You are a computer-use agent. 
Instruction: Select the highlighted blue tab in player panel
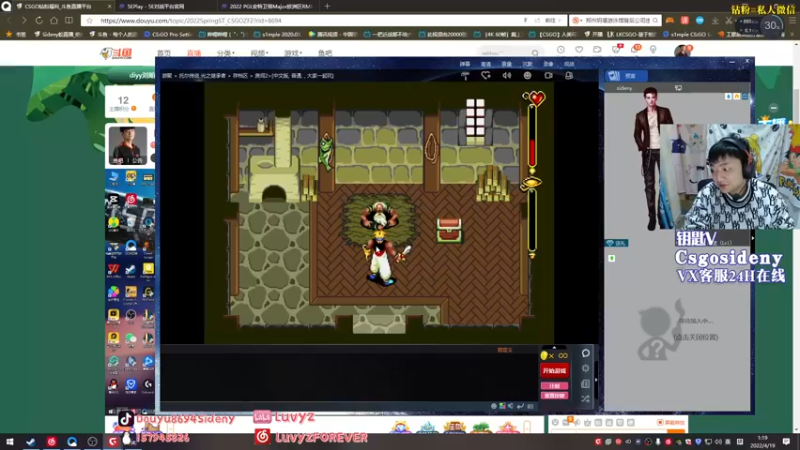(627, 76)
